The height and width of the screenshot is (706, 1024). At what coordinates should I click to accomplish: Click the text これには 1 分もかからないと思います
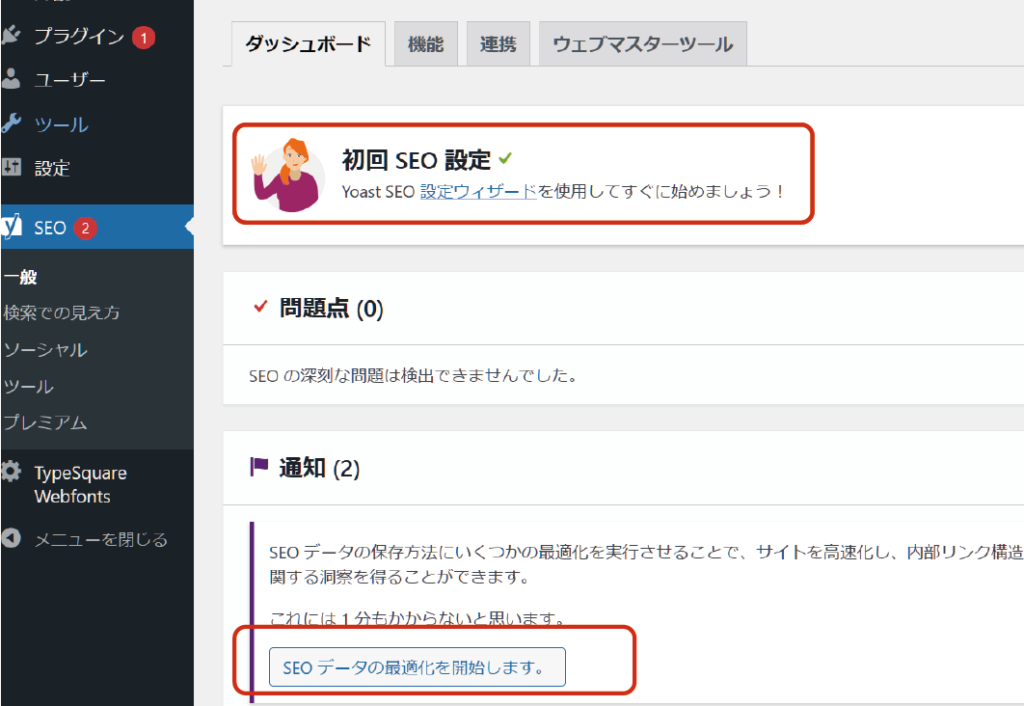tap(418, 618)
